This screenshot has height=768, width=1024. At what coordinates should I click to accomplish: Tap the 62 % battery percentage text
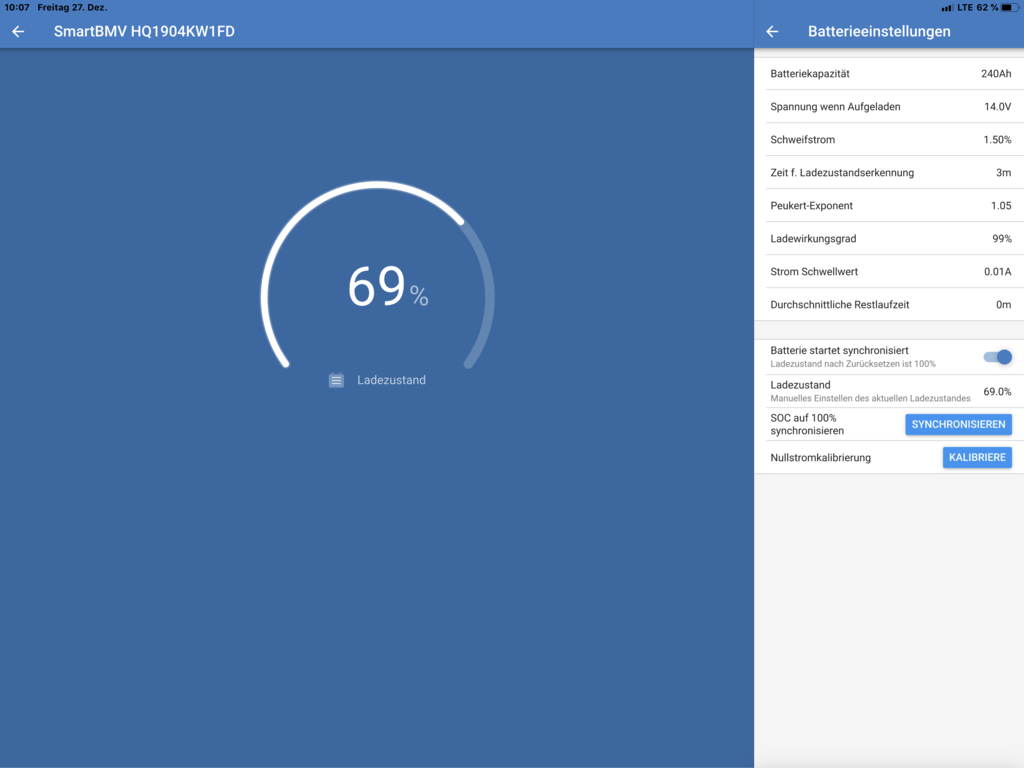click(987, 8)
